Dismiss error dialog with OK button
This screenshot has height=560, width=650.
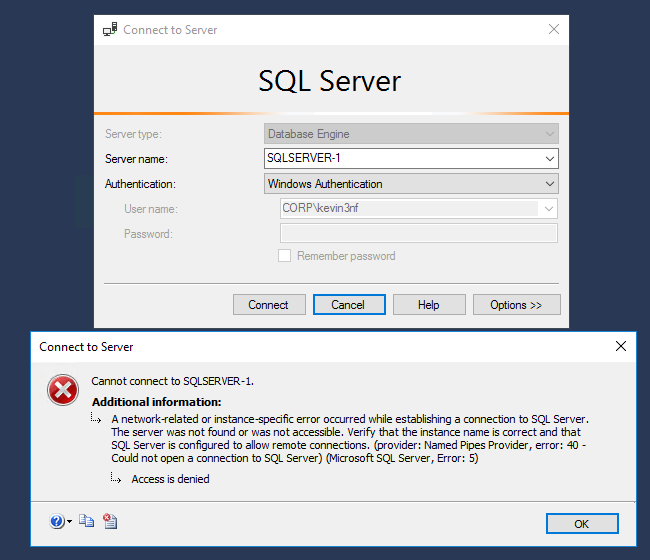582,524
